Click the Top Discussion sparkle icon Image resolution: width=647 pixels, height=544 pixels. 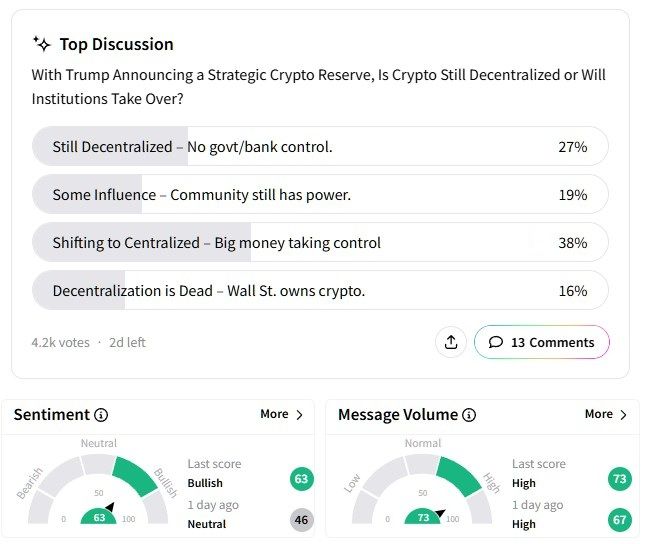[42, 44]
